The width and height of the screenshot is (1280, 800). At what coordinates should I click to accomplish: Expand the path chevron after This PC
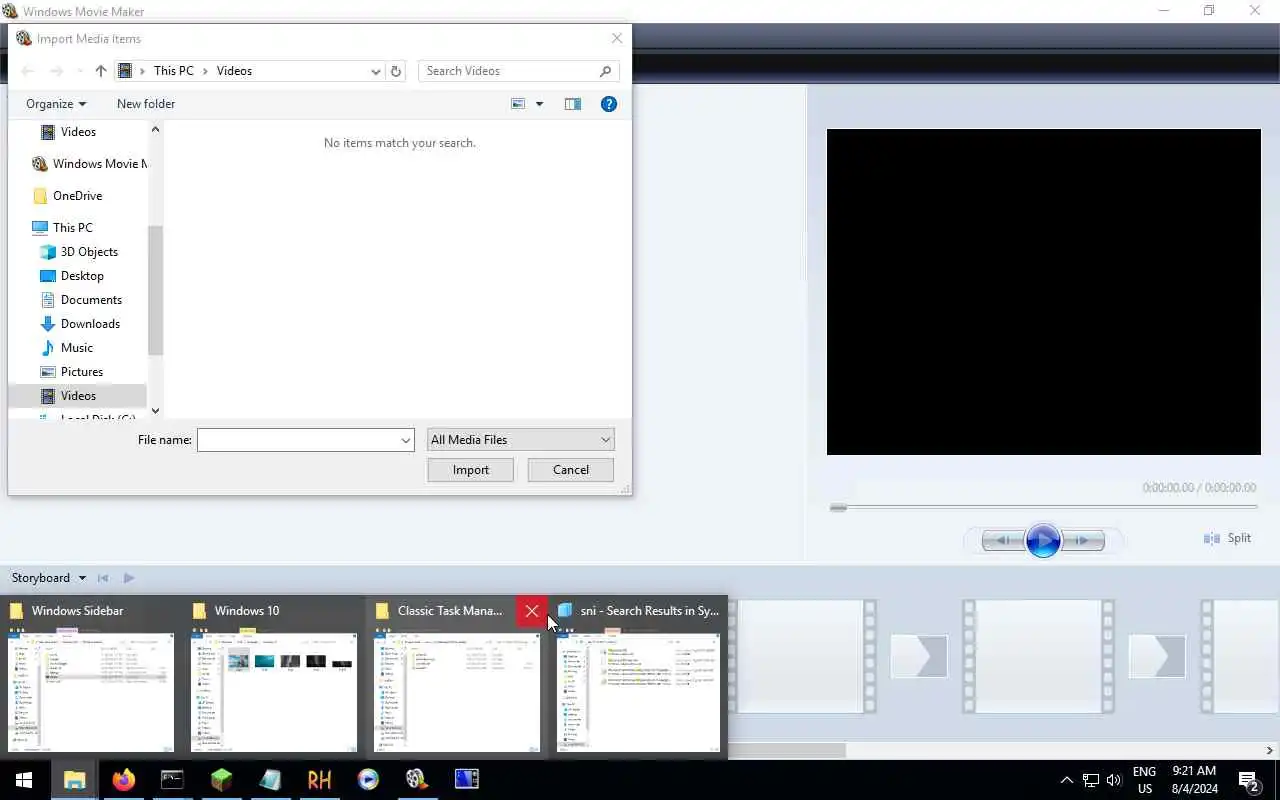click(206, 71)
